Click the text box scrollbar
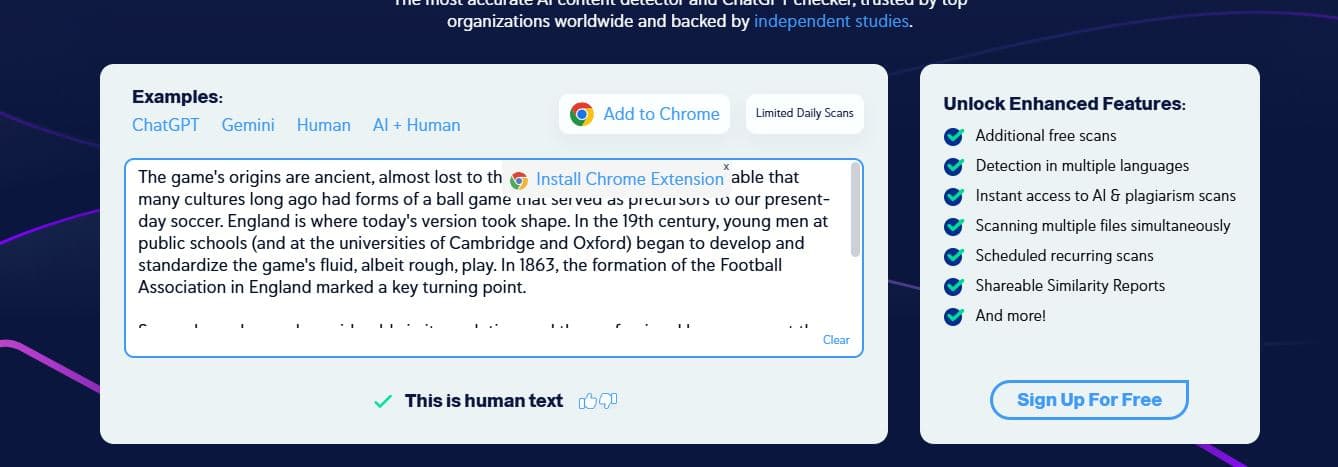 pyautogui.click(x=855, y=210)
